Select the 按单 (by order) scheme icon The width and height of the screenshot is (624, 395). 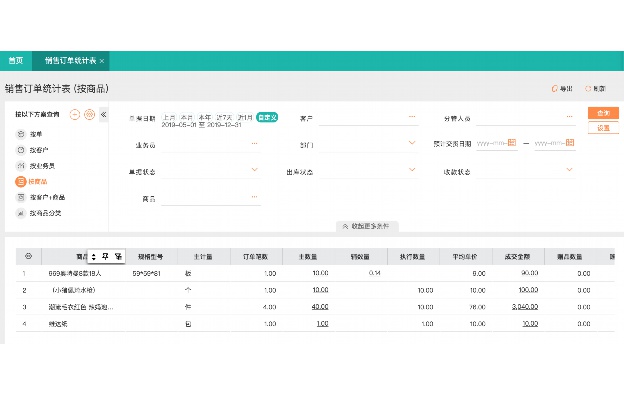click(x=21, y=134)
